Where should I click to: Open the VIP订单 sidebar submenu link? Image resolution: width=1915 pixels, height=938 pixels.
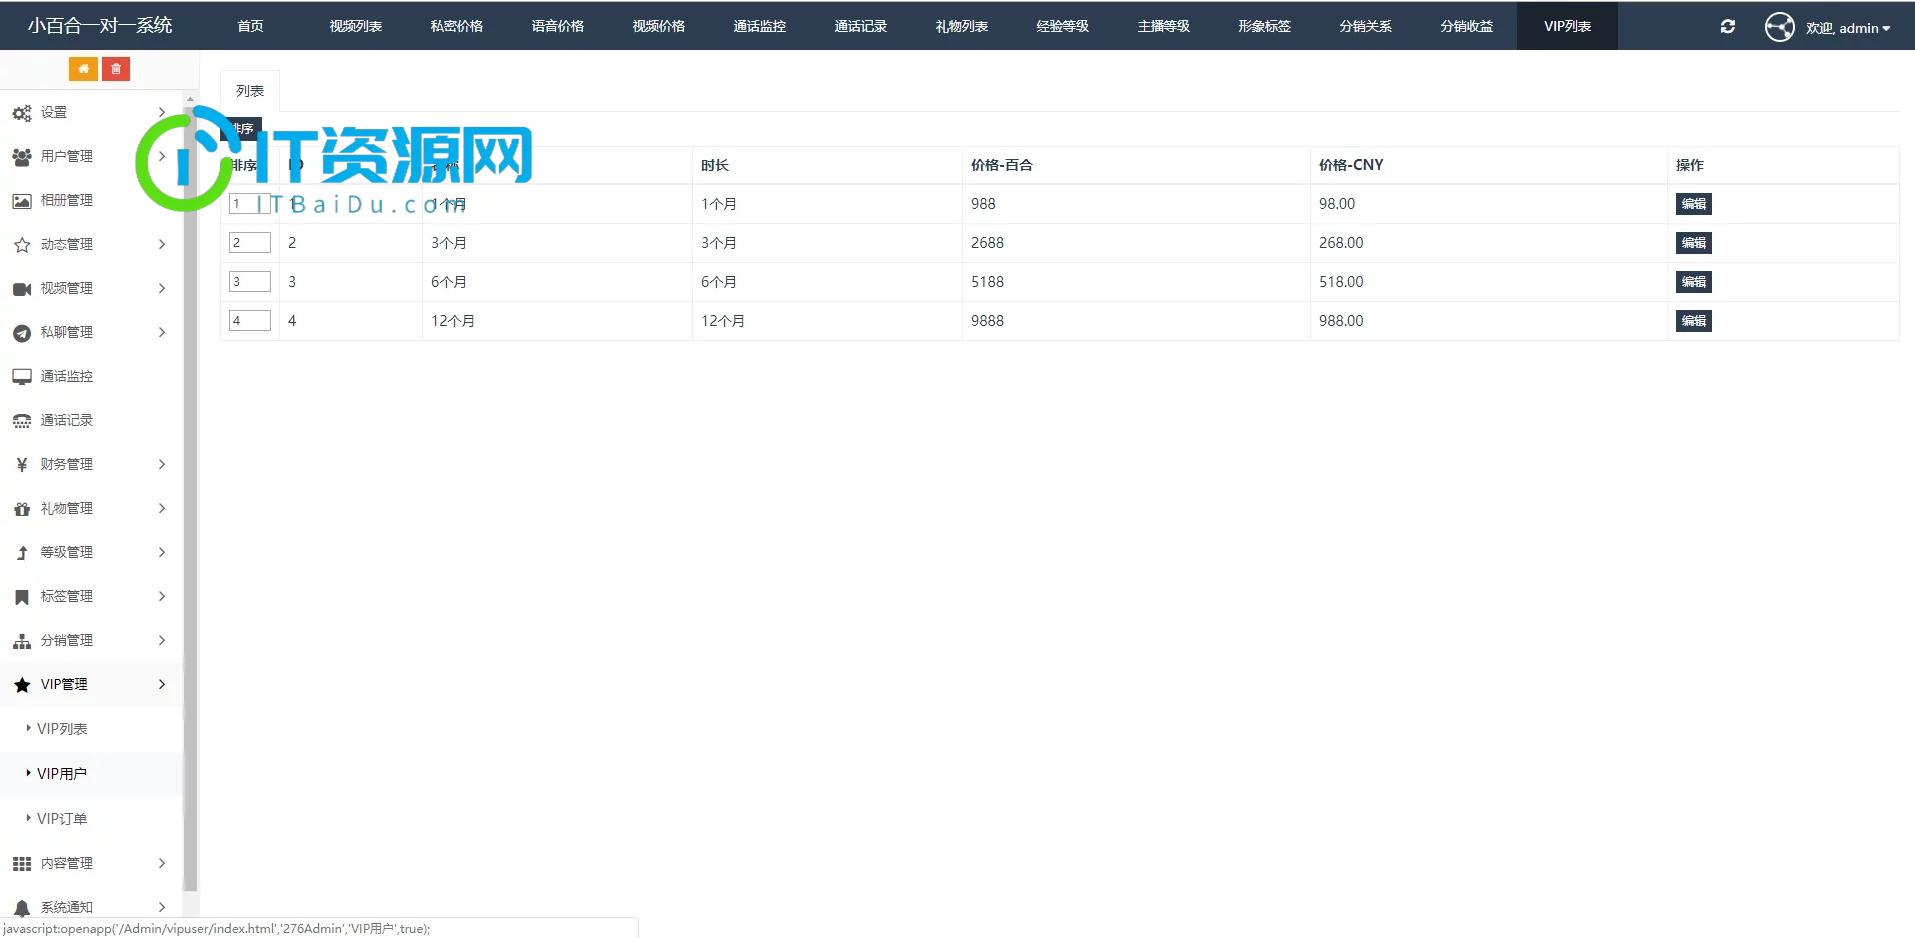pos(62,819)
